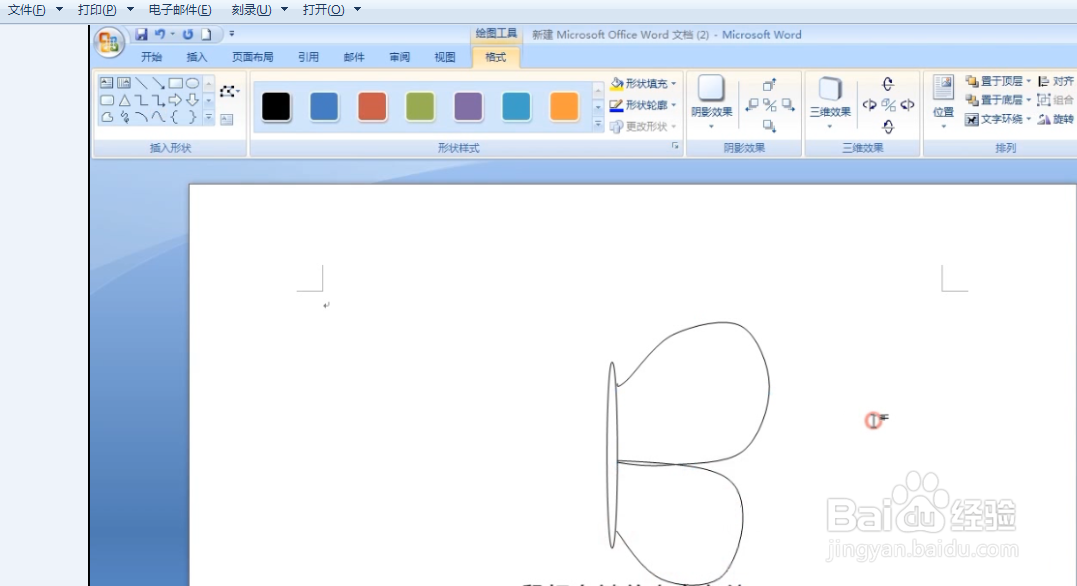
Task: Tilt 3-D shape left
Action: (870, 105)
